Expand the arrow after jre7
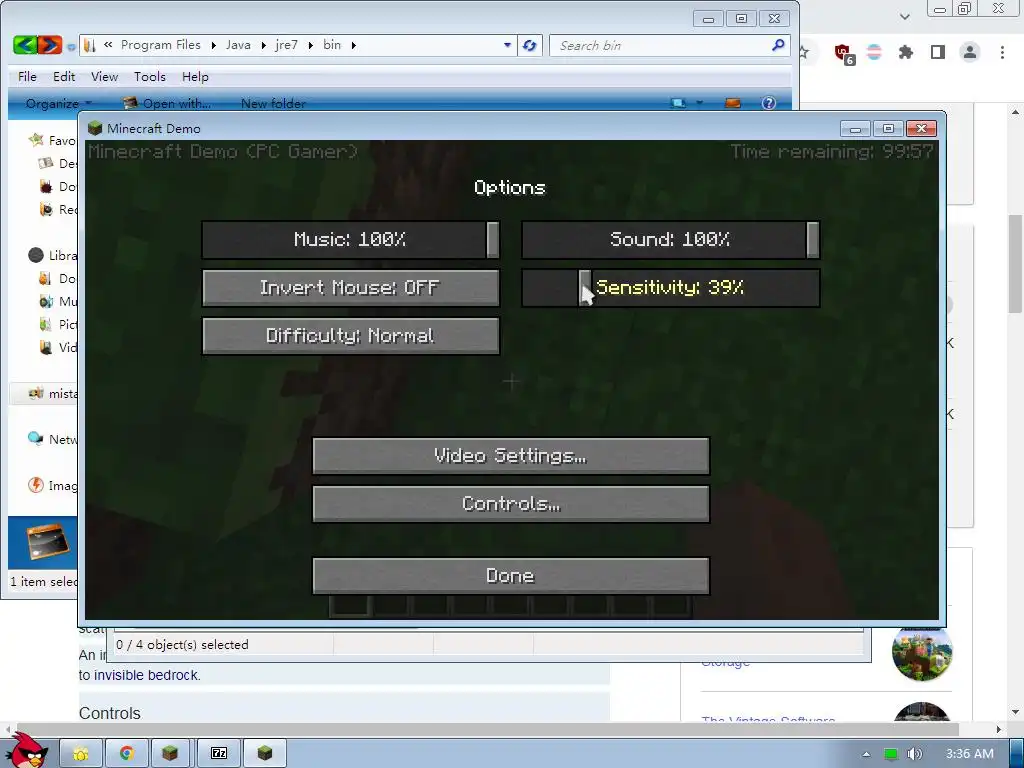This screenshot has width=1024, height=768. [310, 45]
